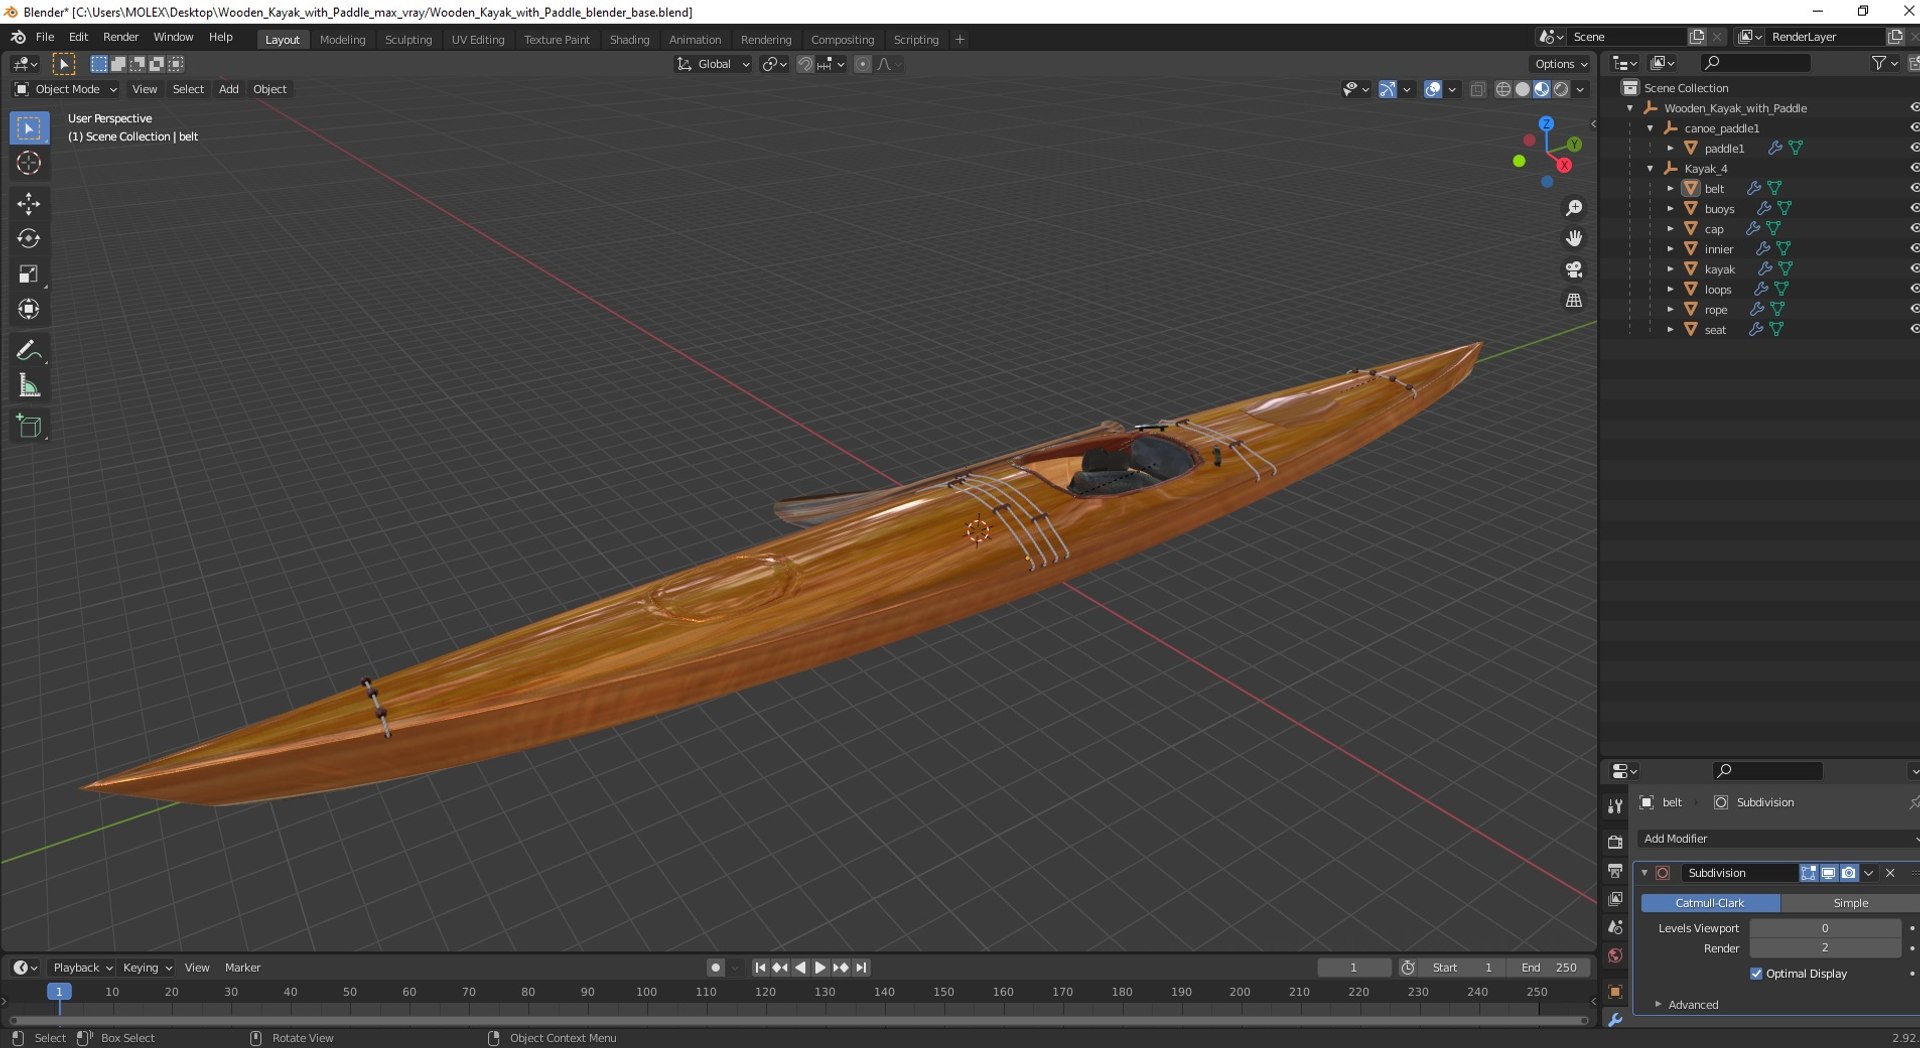Select the Cursor tool in the toolbar
1920x1048 pixels.
pos(29,163)
